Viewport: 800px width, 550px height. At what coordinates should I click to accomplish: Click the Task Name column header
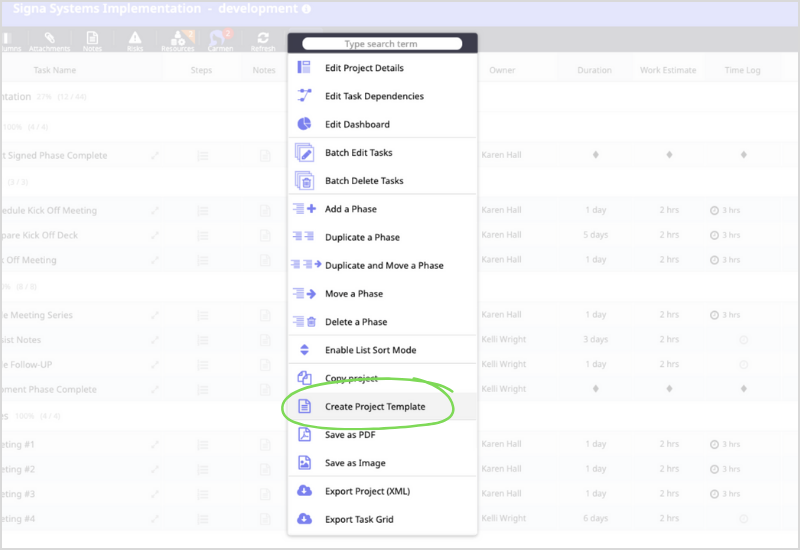(x=55, y=70)
